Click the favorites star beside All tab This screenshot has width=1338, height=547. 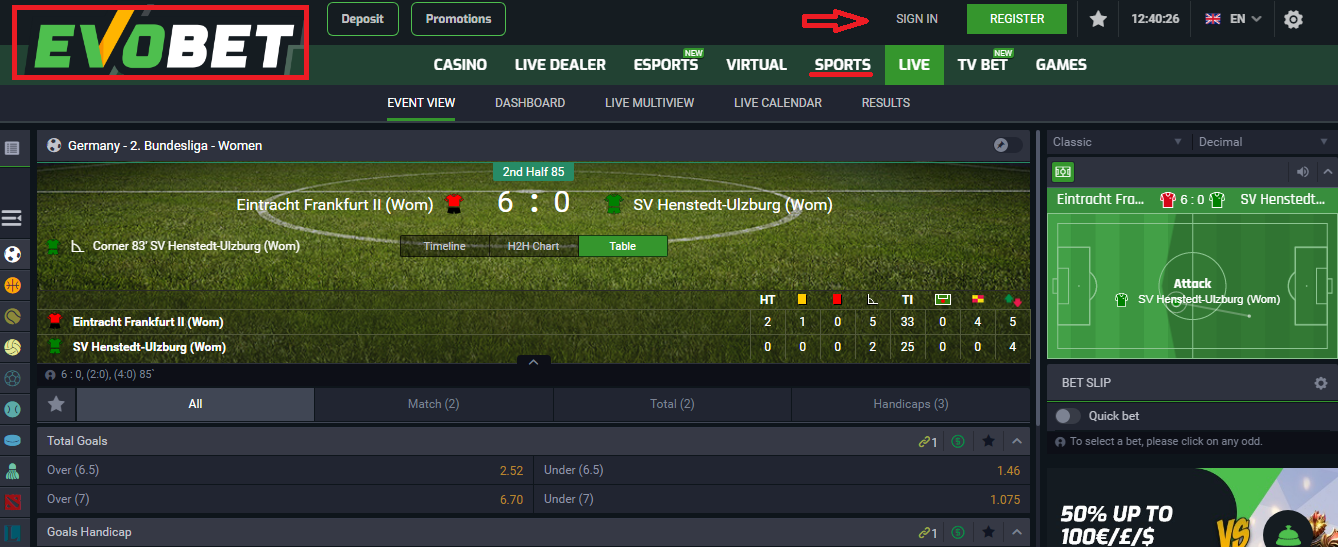[x=56, y=404]
